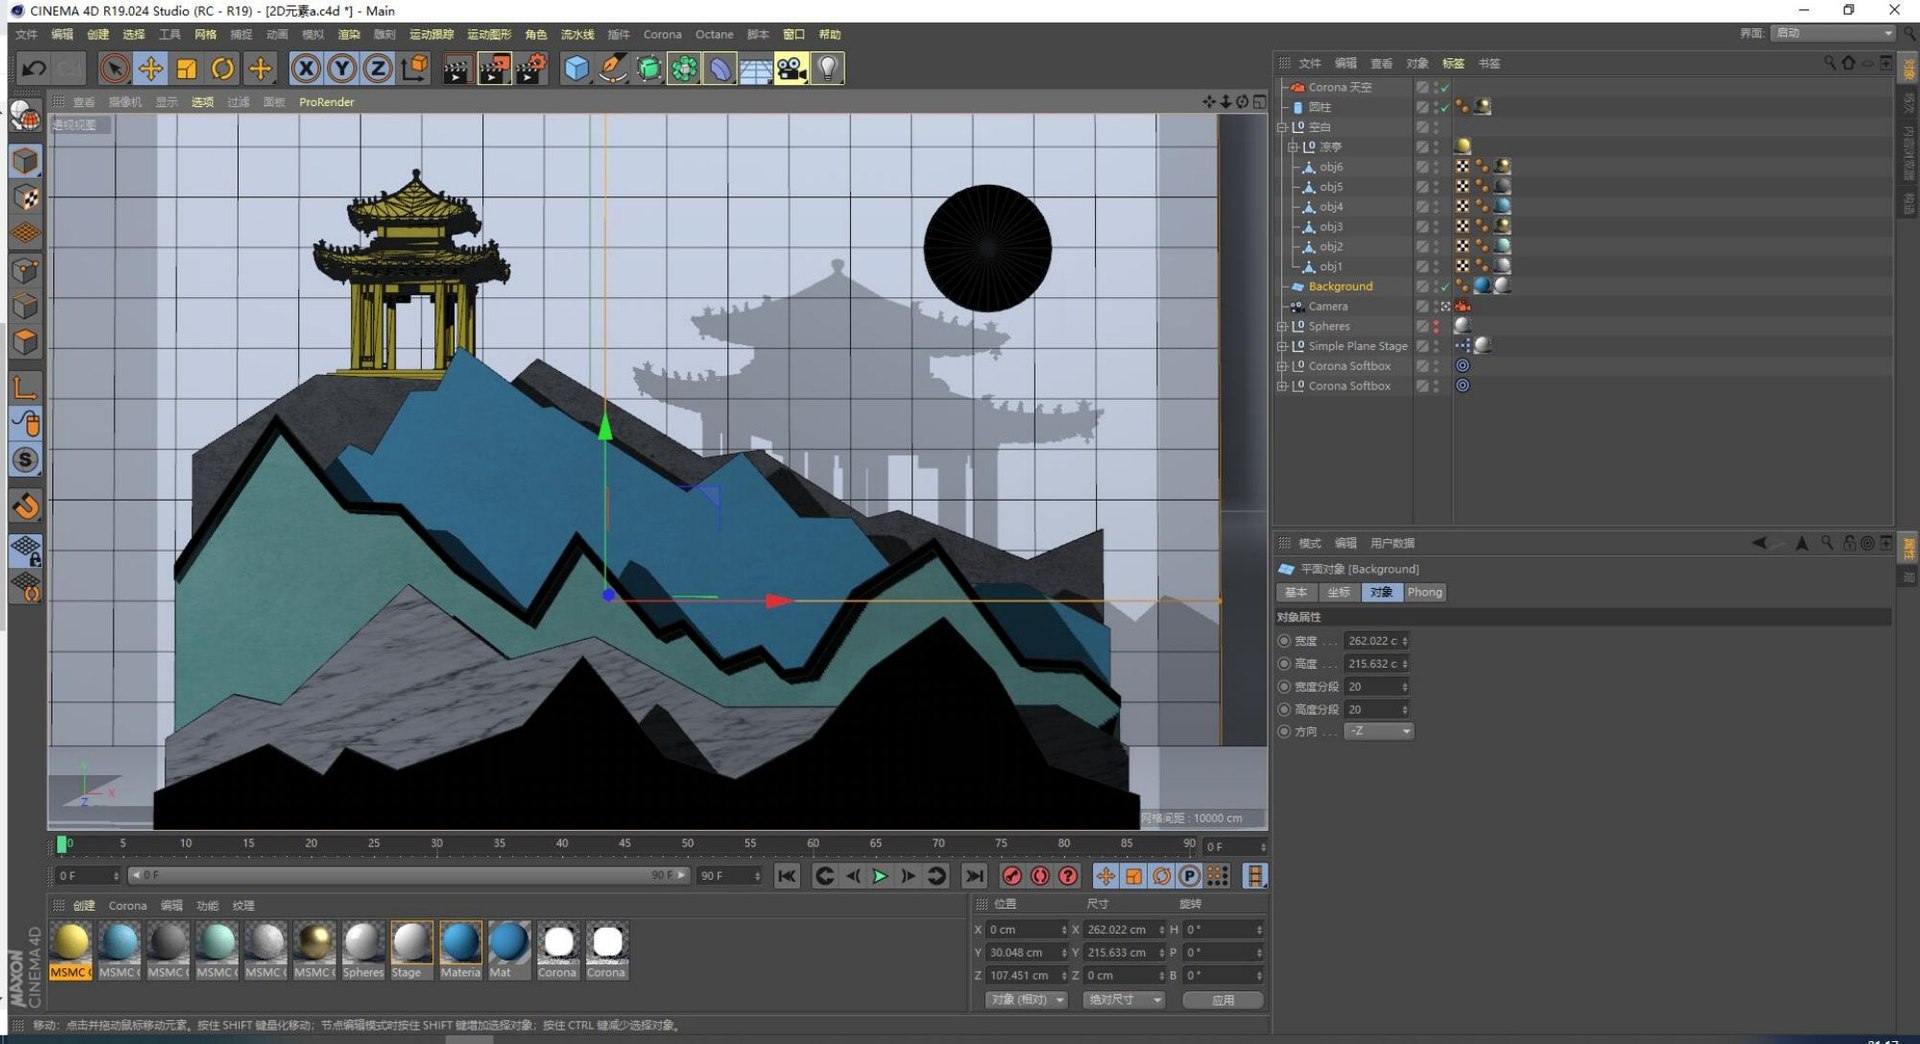Screen dimensions: 1920x1044
Task: Open the 绝对尺寸 size mode dropdown
Action: 1124,1000
